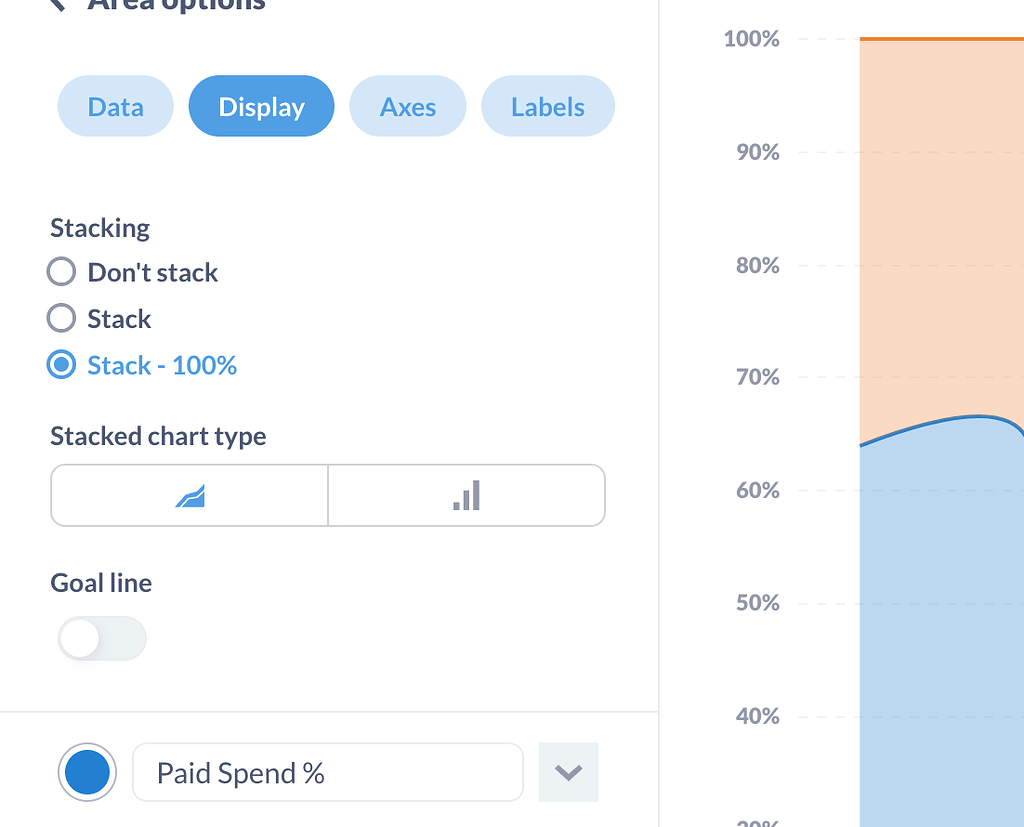Image resolution: width=1024 pixels, height=827 pixels.
Task: Click the Stacking section heading
Action: (99, 227)
